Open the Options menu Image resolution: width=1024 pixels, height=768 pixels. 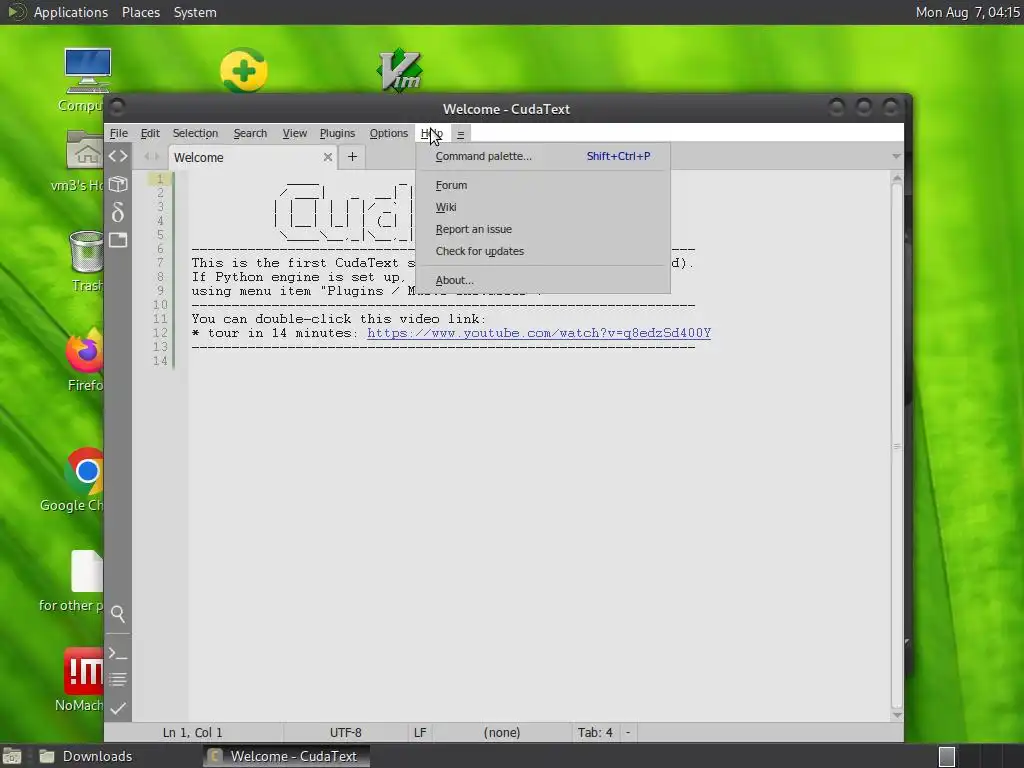(x=389, y=133)
